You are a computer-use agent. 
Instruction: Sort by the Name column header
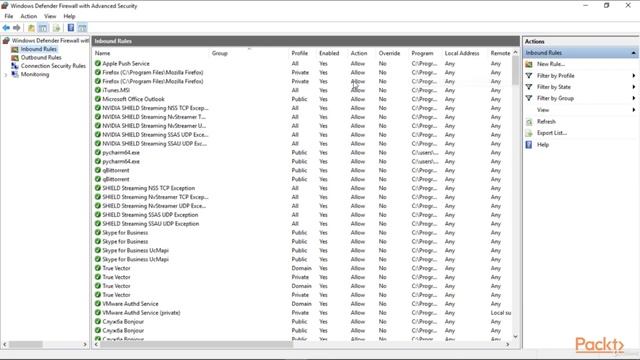102,53
